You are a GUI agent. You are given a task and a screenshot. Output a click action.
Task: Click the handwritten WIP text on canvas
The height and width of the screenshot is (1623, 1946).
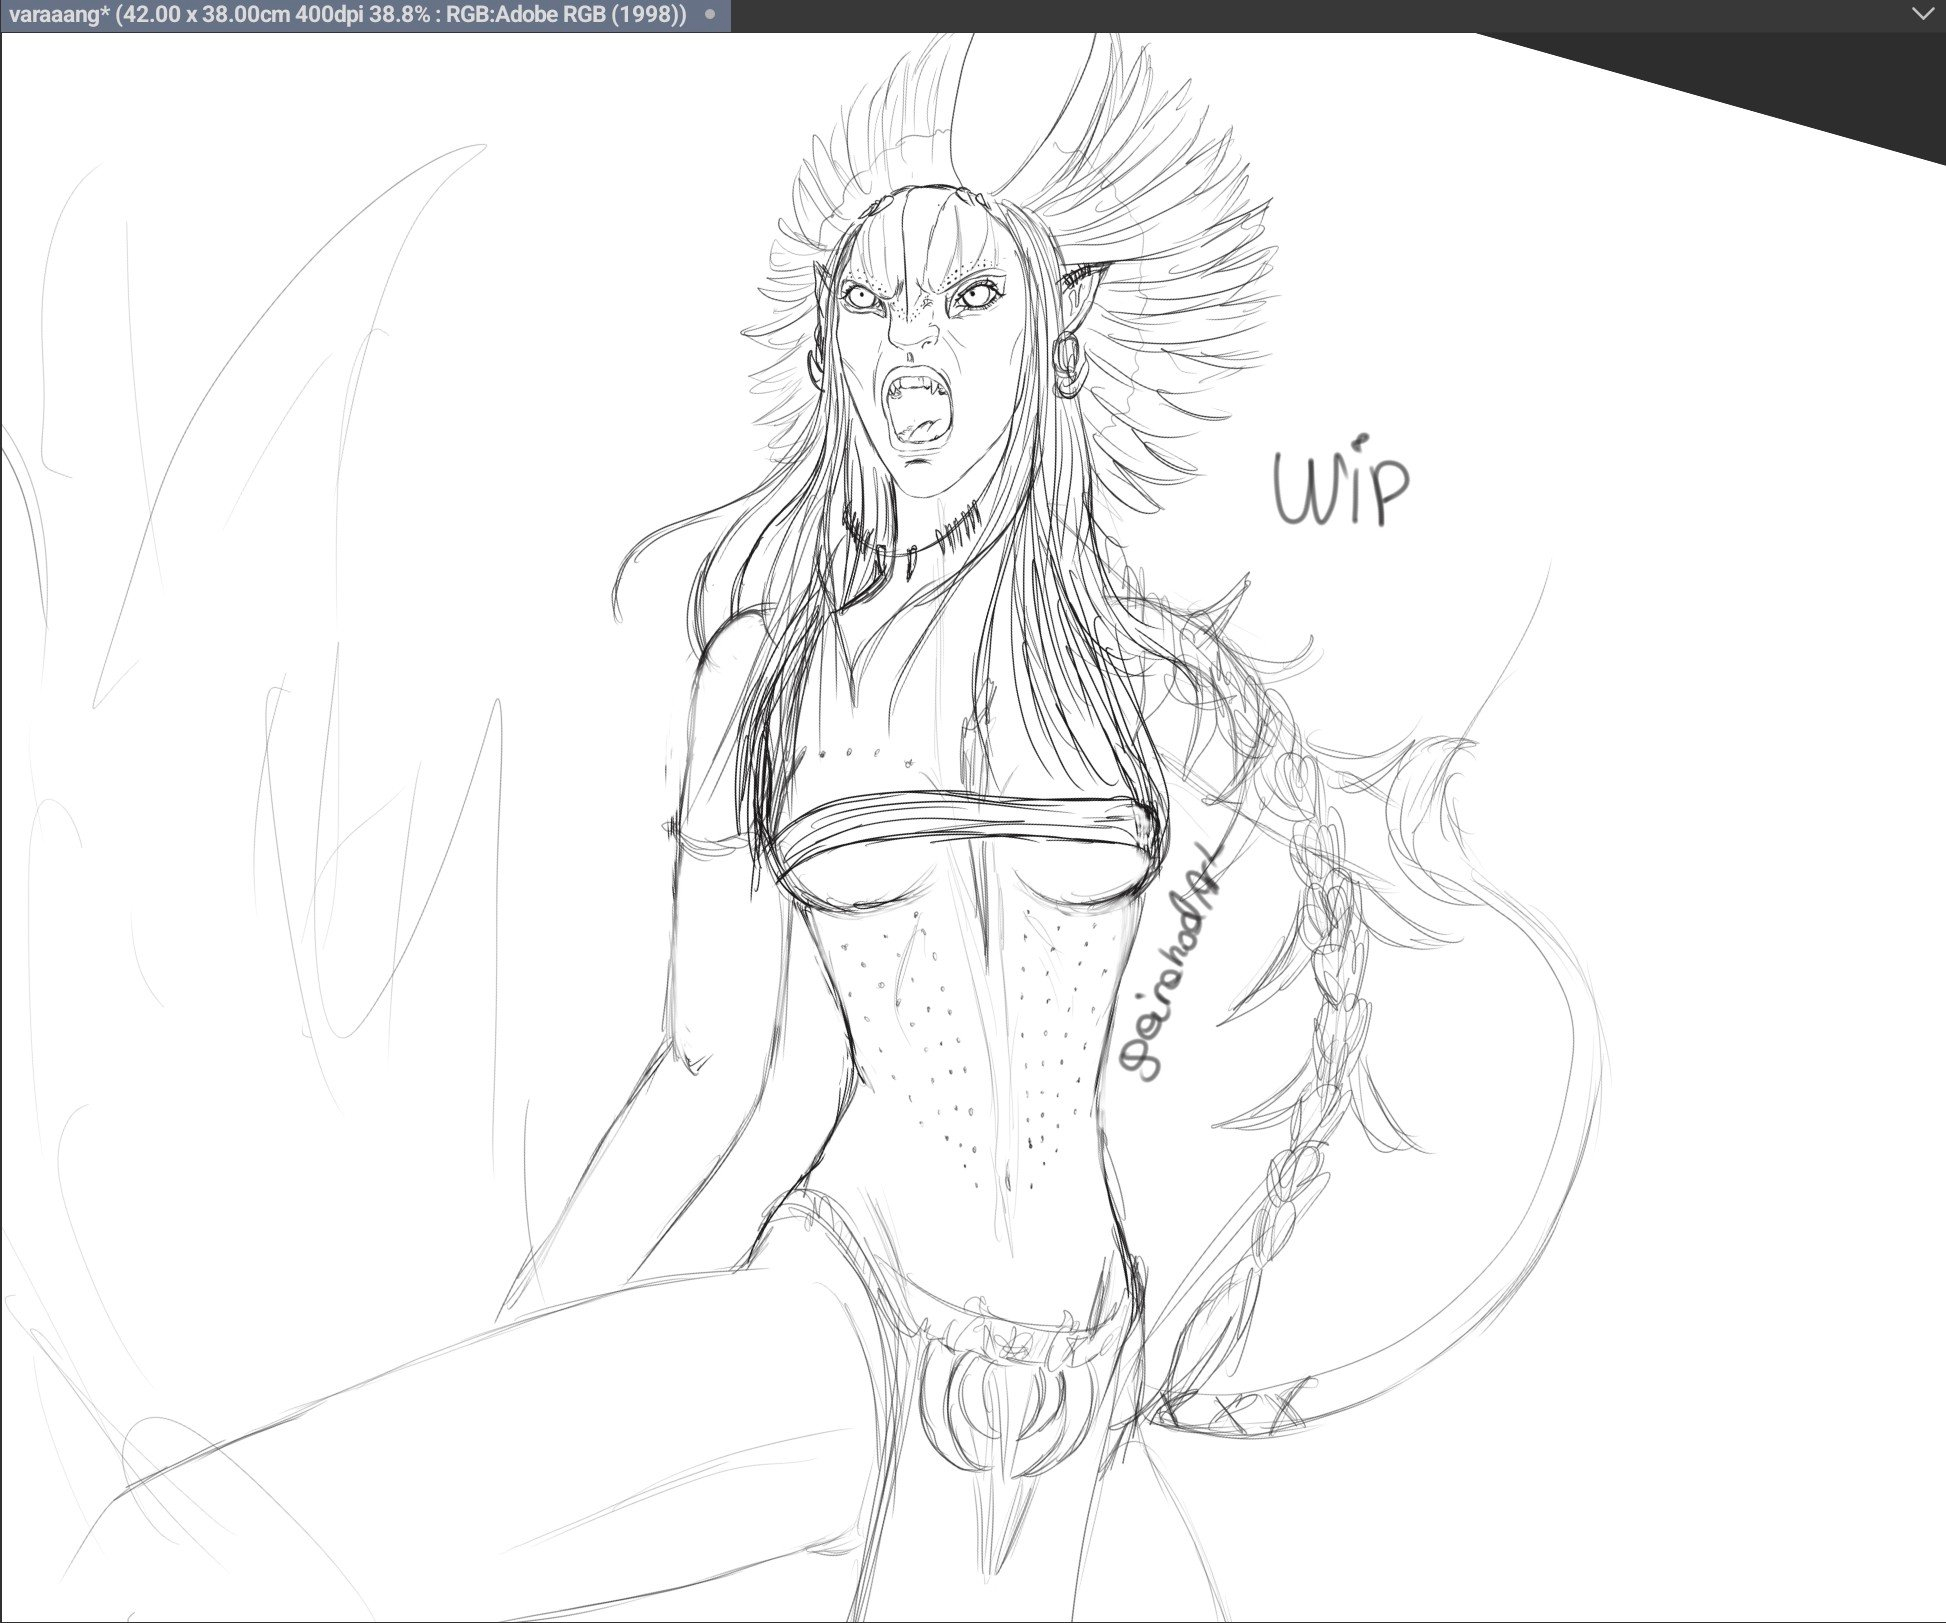[1339, 489]
